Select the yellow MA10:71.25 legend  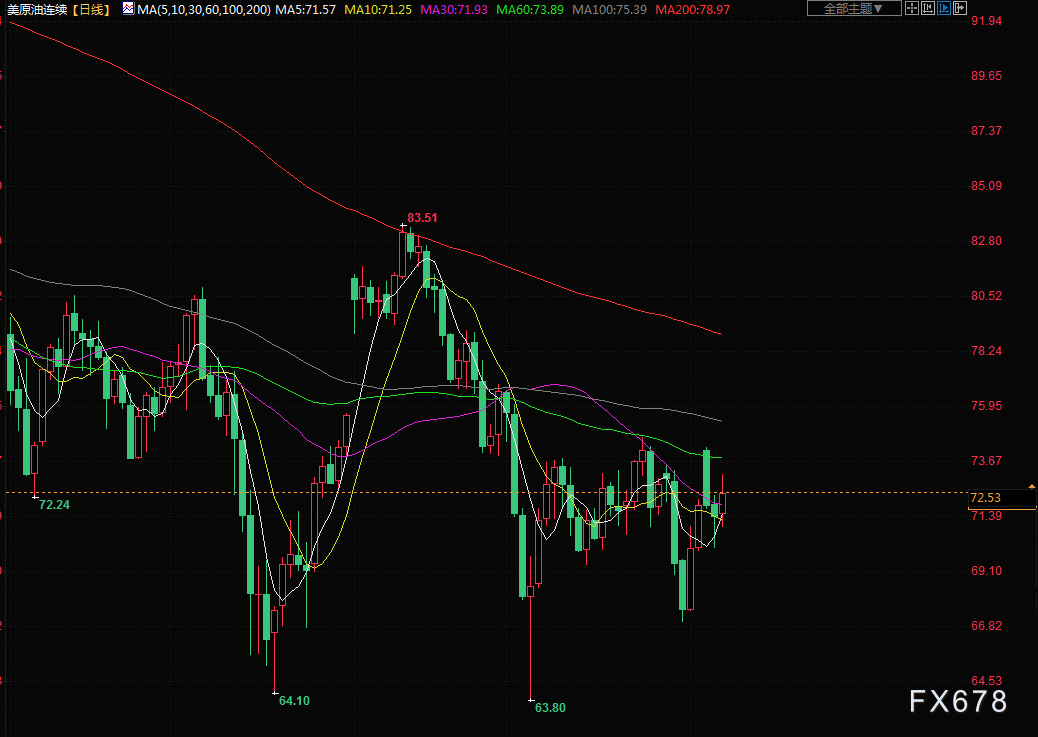pyautogui.click(x=377, y=9)
